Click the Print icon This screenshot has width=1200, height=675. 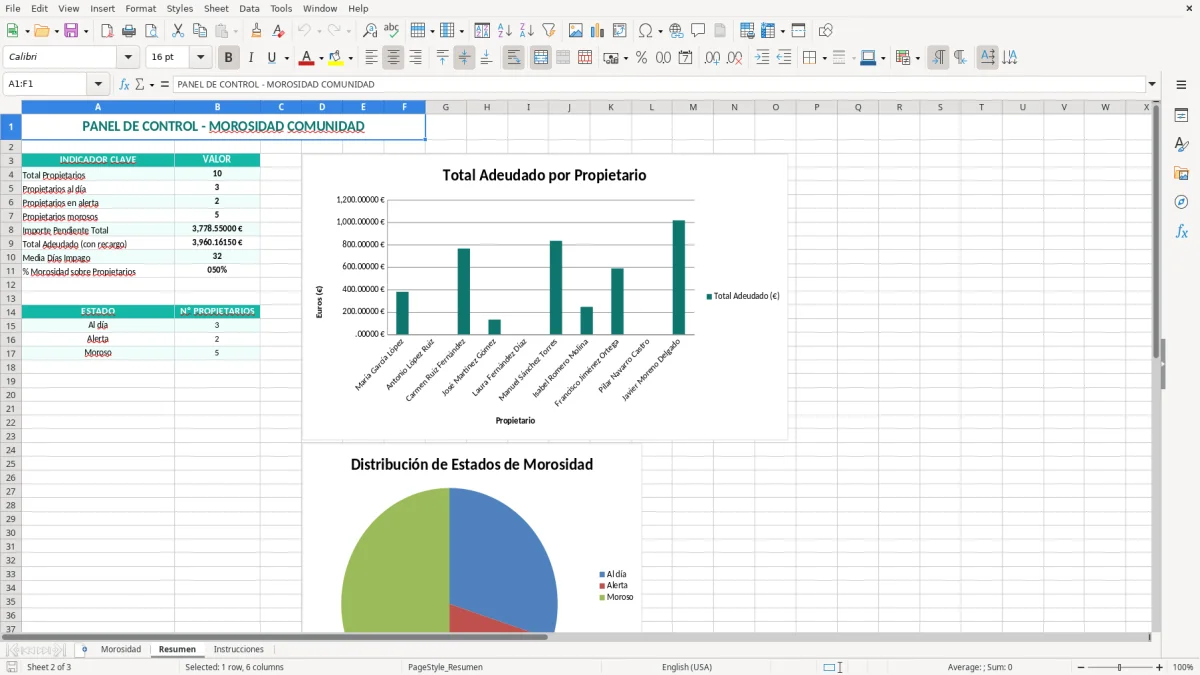click(129, 31)
